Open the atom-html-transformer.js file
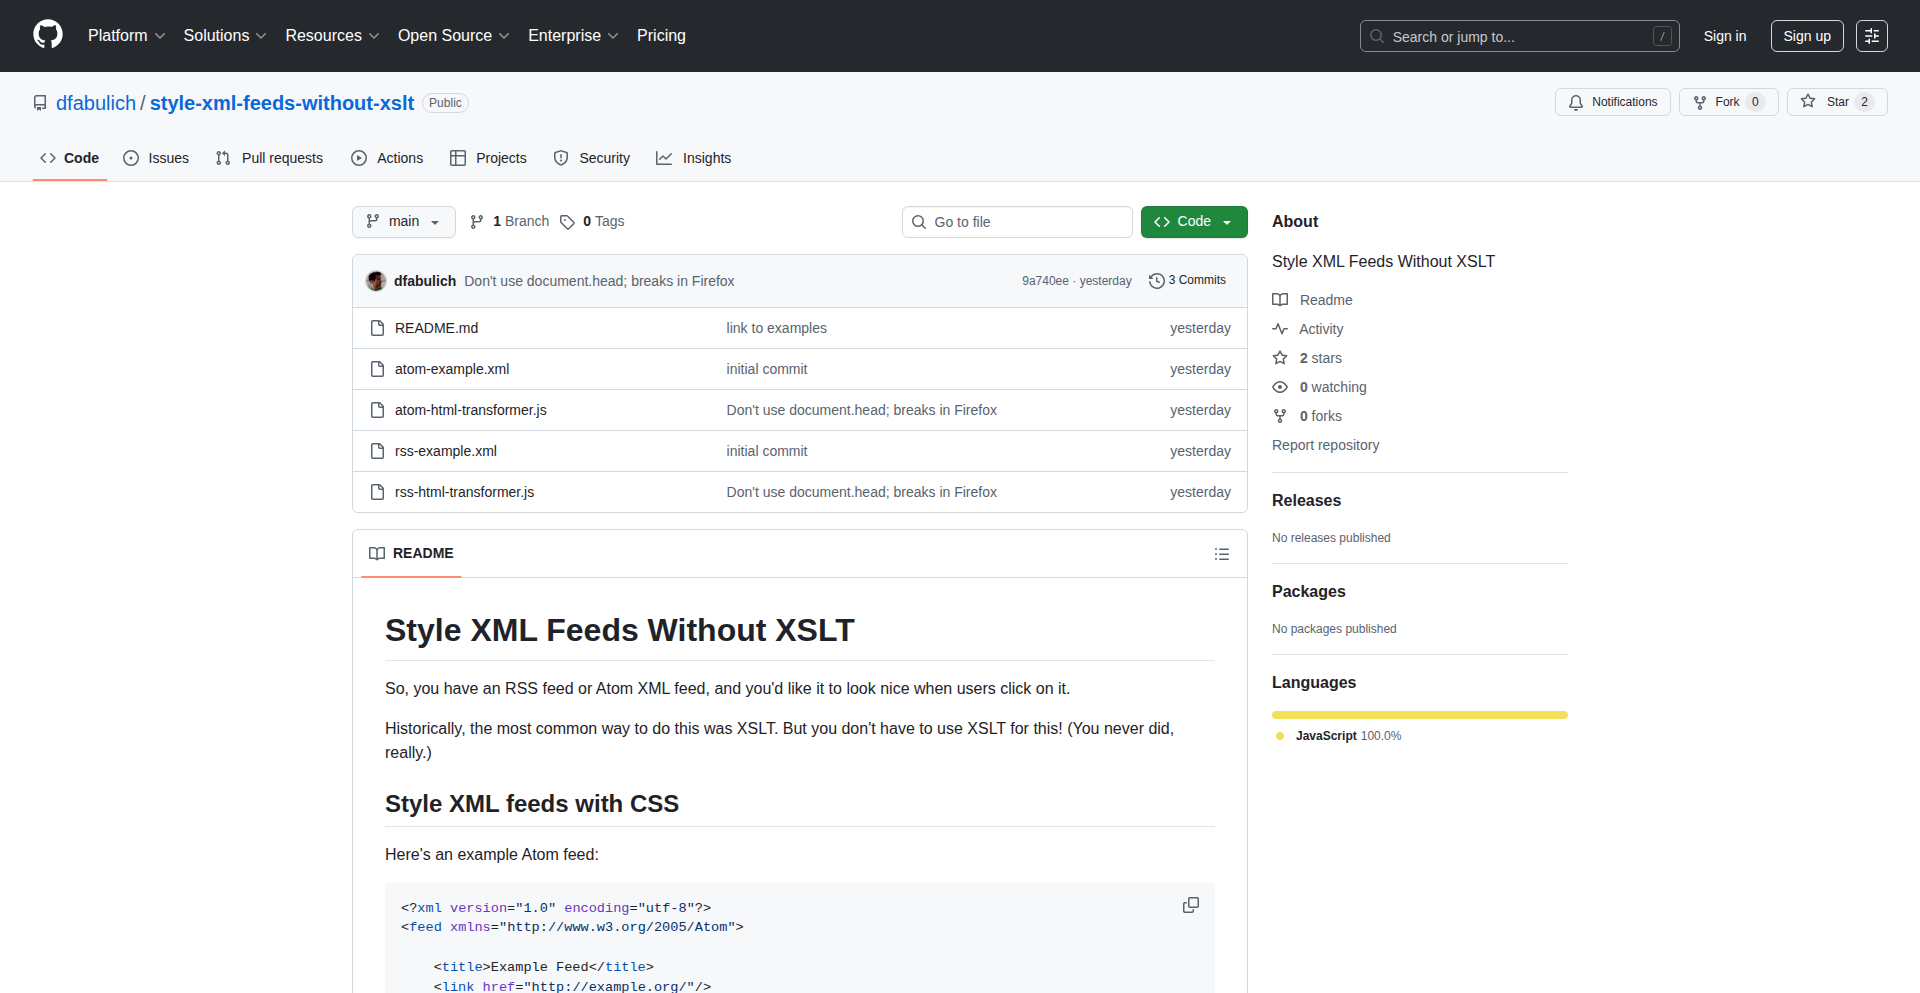1920x993 pixels. [x=470, y=410]
